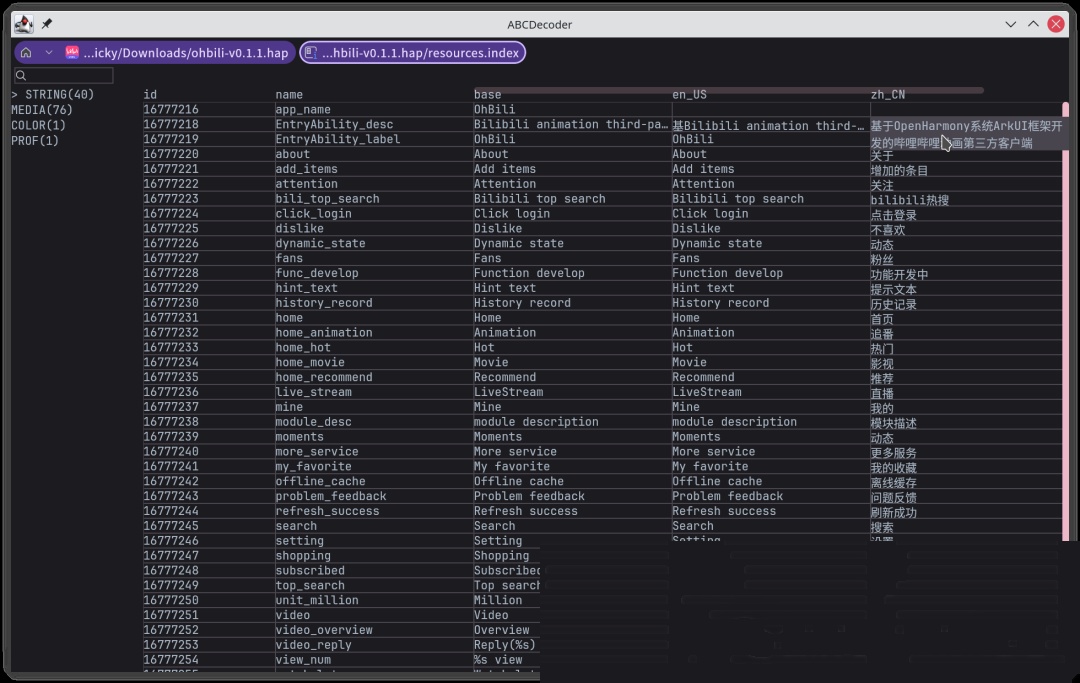
Task: Click the subscribed name cell
Action: pyautogui.click(x=310, y=571)
